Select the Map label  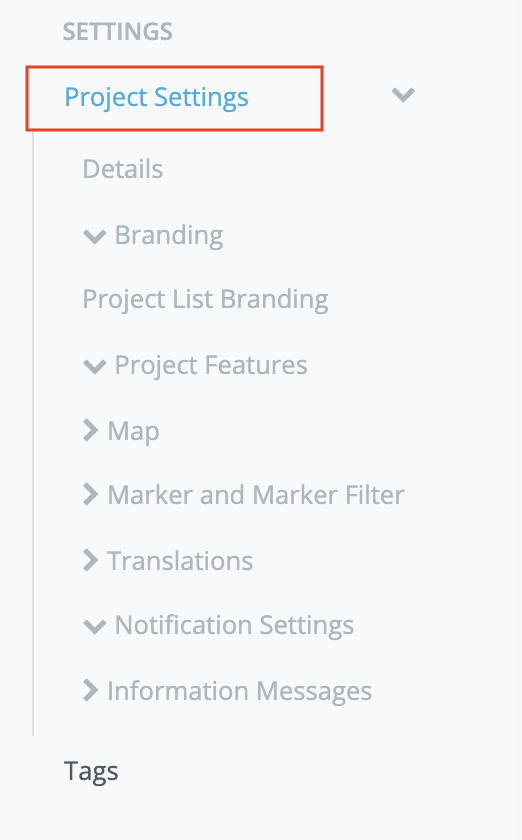[133, 431]
